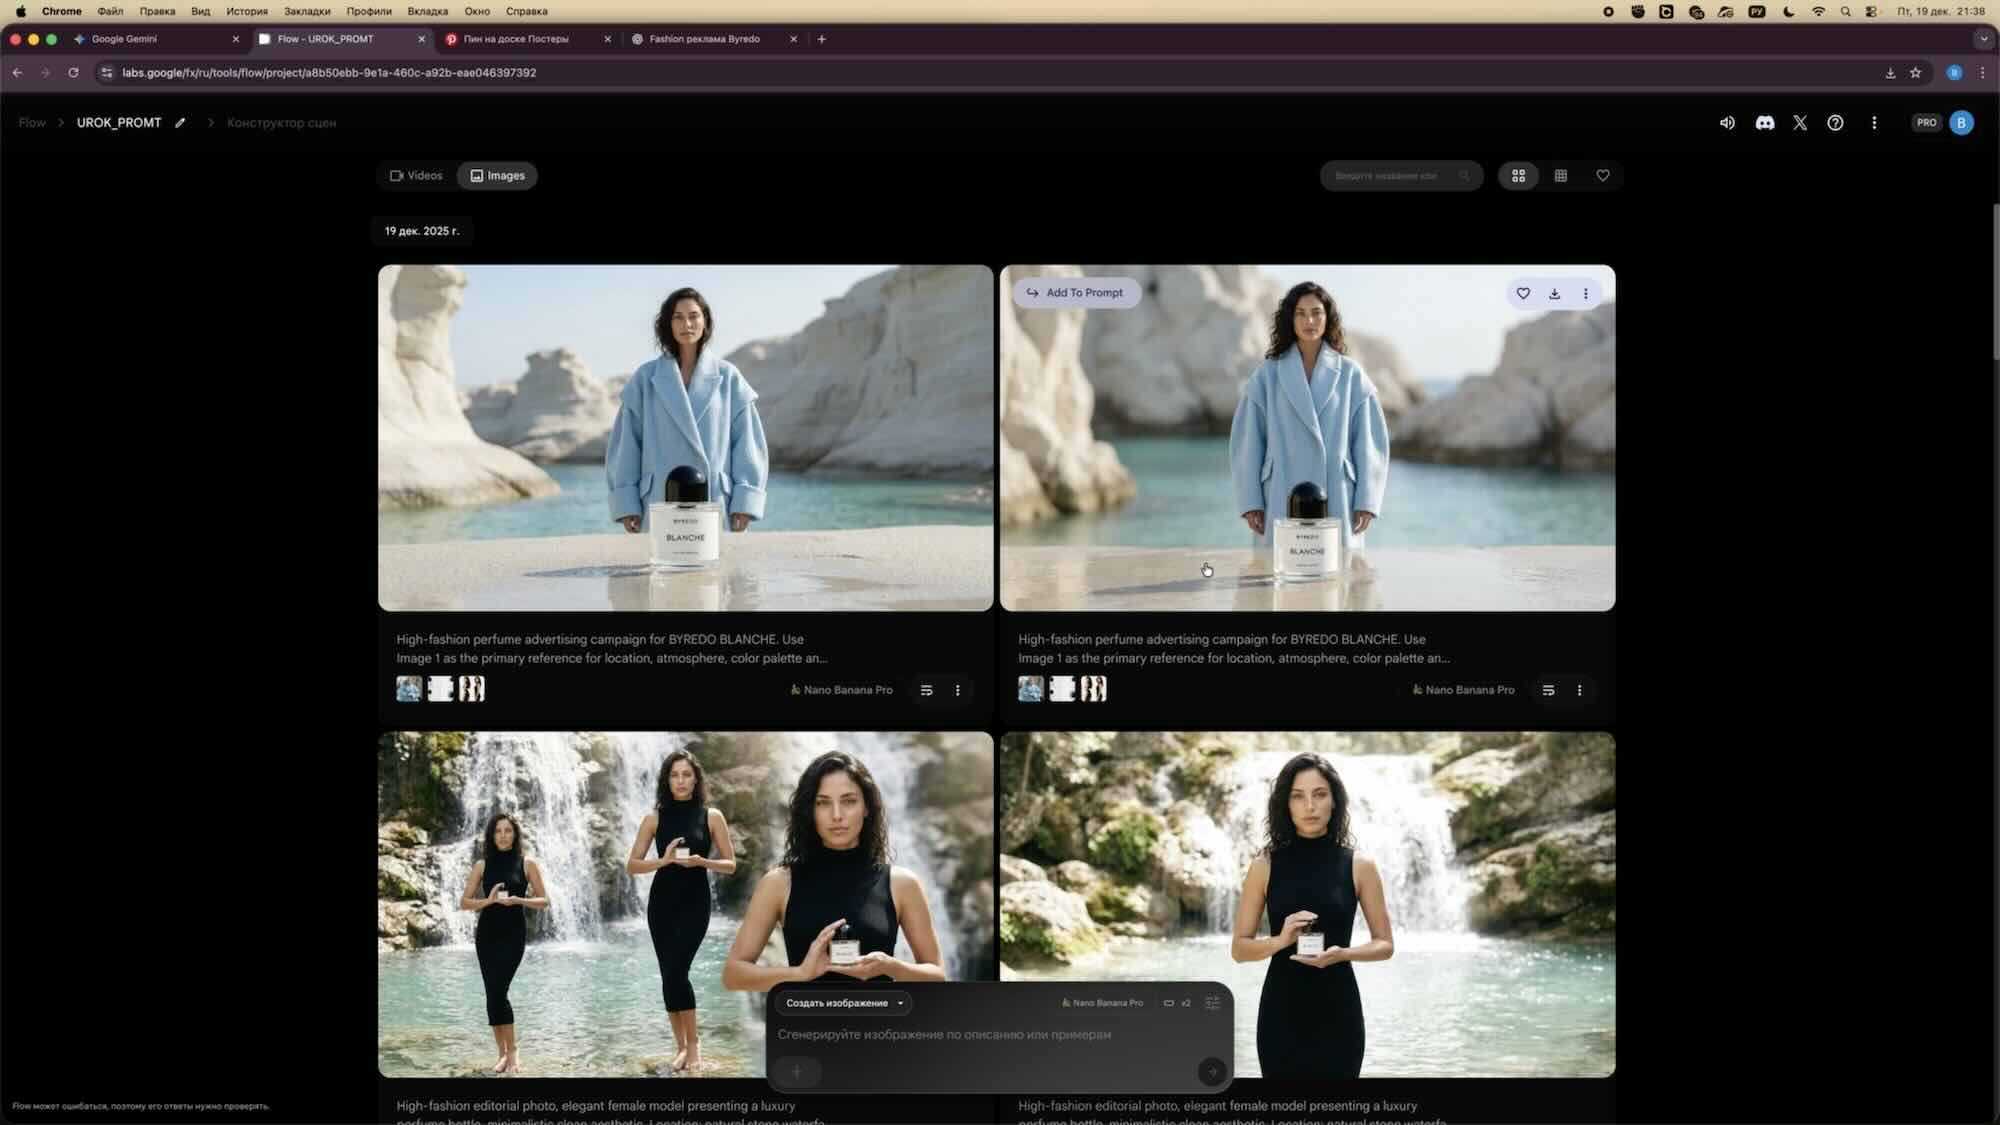The height and width of the screenshot is (1125, 2000).
Task: Edit project name with pencil icon
Action: point(180,122)
